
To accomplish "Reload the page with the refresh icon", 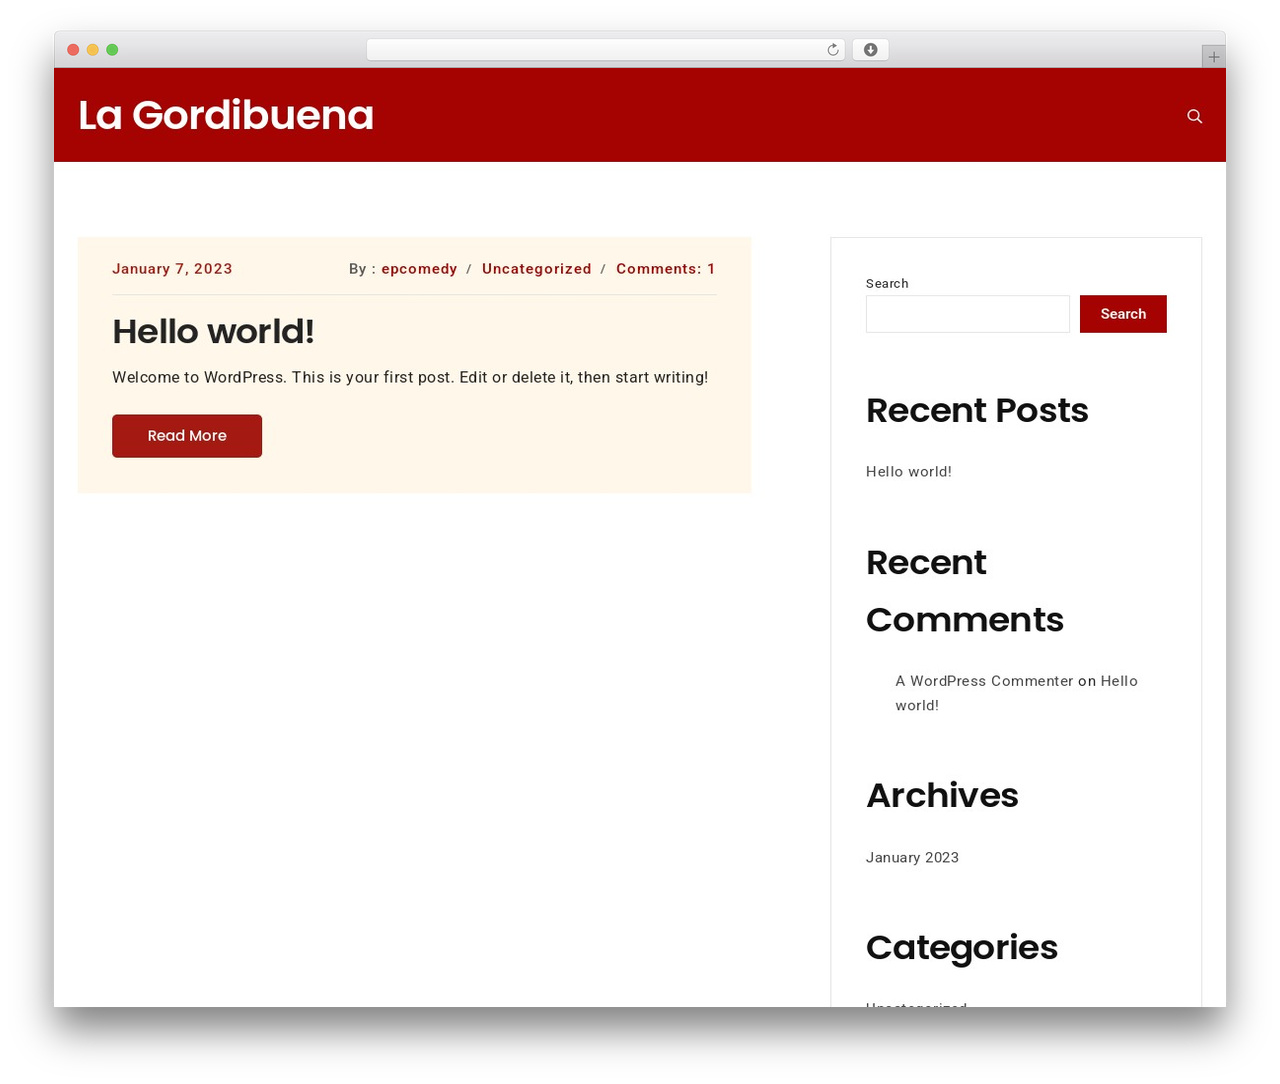I will pos(833,50).
